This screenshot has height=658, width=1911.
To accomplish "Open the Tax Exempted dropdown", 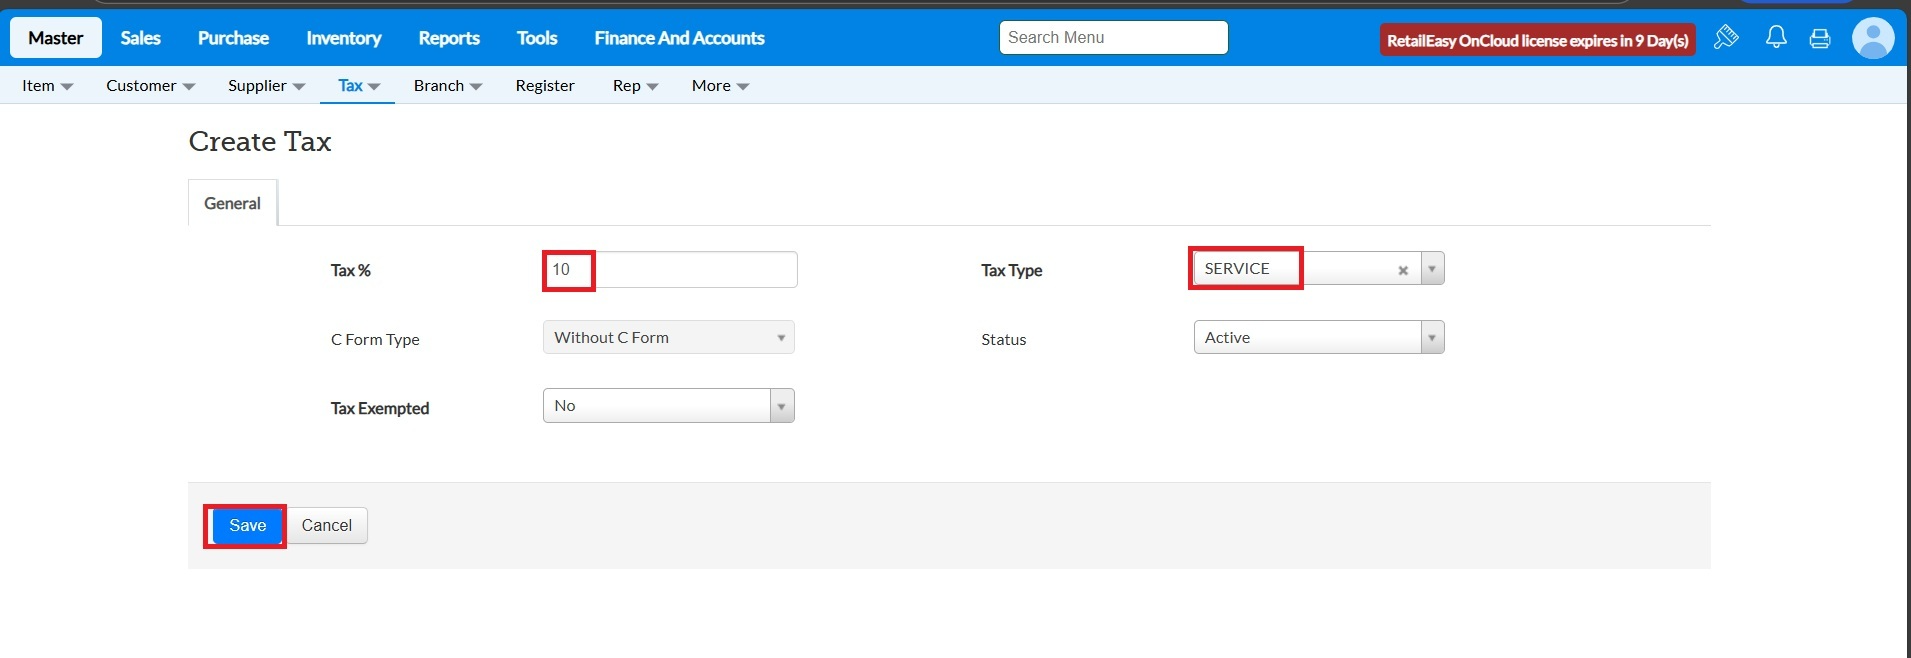I will tap(668, 406).
